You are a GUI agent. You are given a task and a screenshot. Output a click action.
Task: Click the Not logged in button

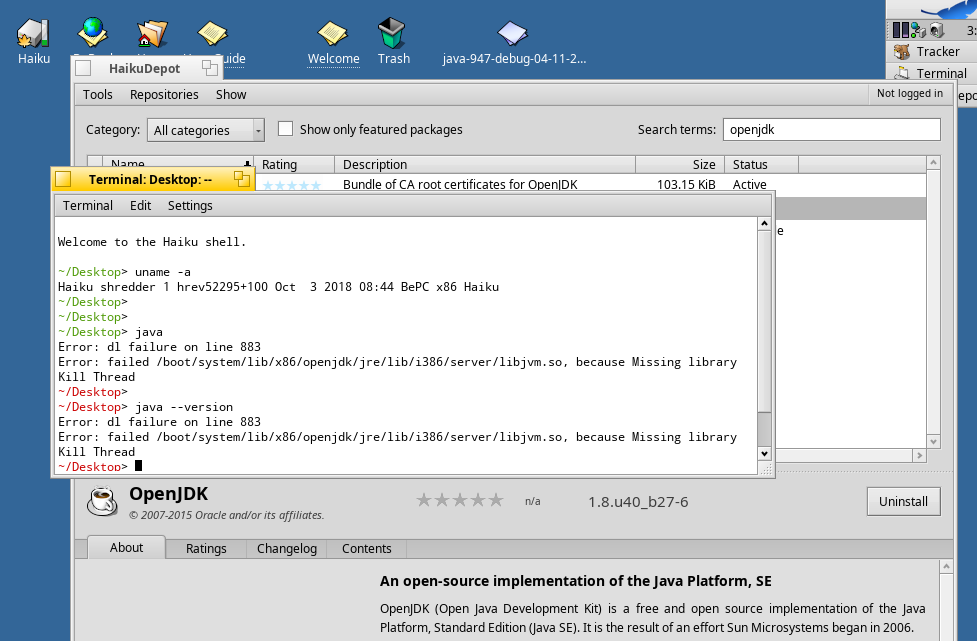point(910,93)
